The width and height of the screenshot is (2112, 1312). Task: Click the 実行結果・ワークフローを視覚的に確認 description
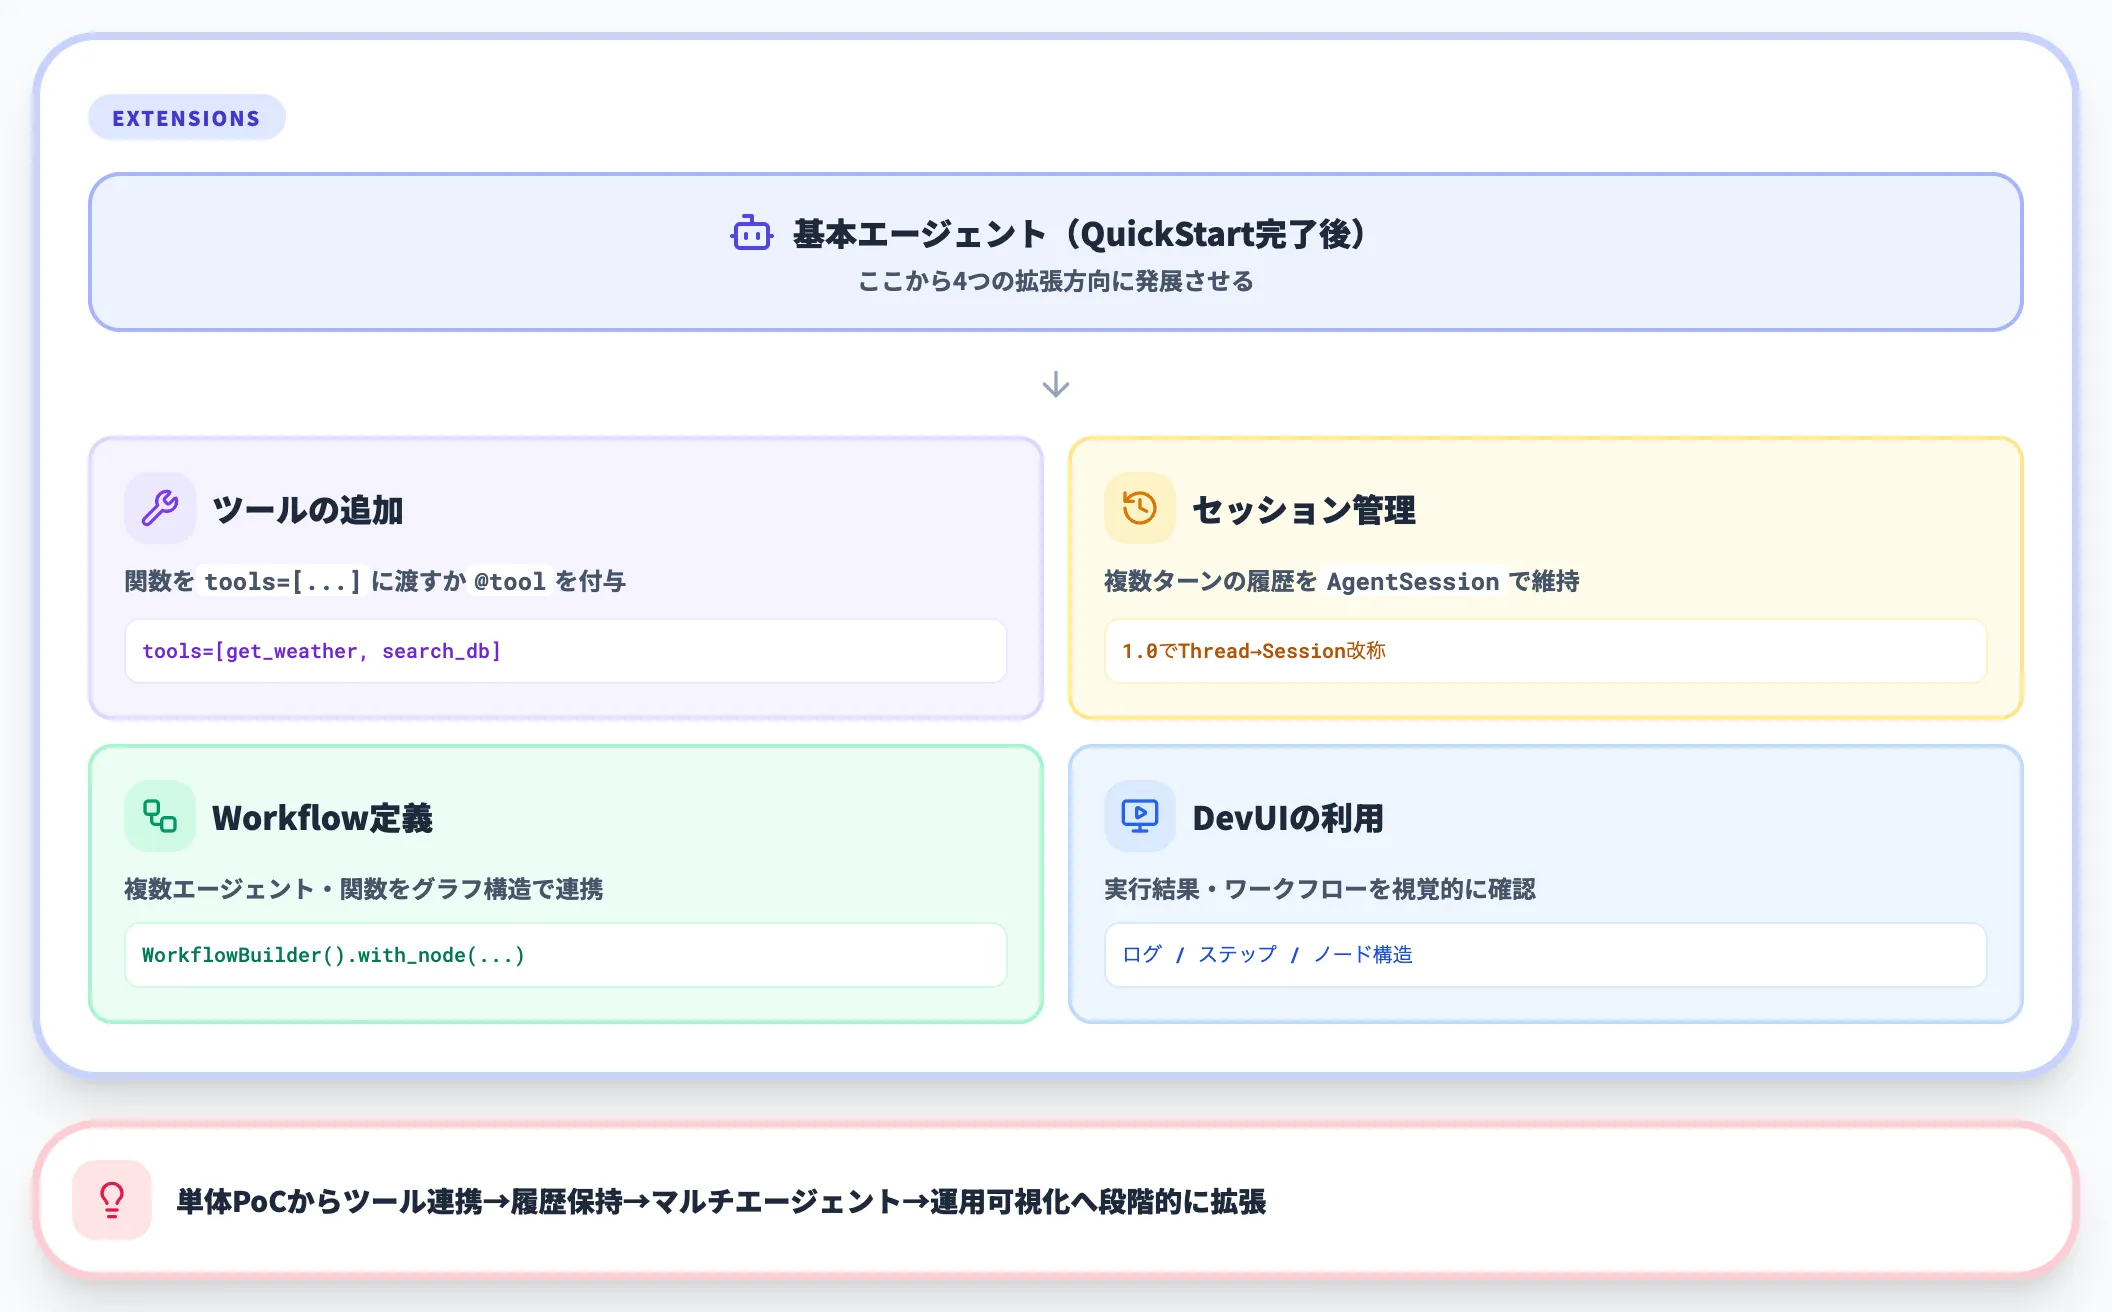1320,889
